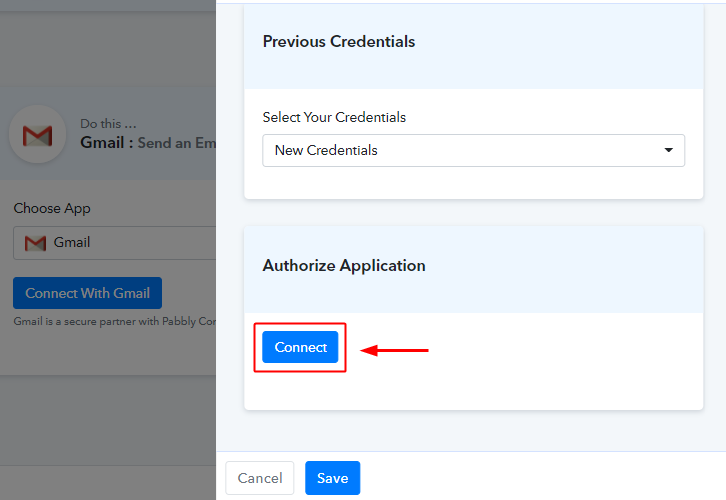Click the Gmail : Send an Email title

(x=148, y=143)
